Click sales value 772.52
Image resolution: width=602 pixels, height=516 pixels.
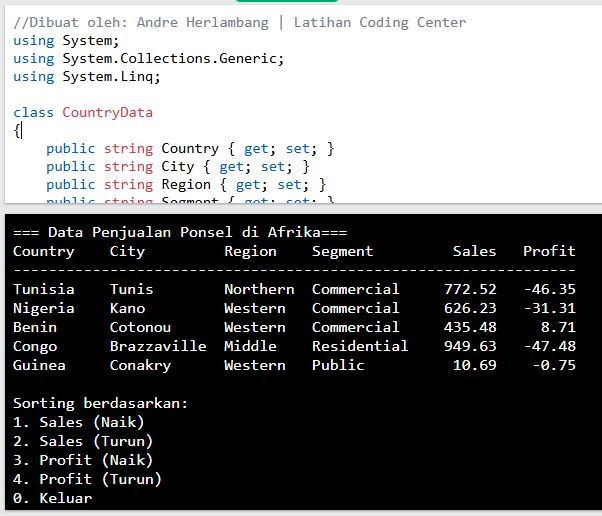pos(470,289)
